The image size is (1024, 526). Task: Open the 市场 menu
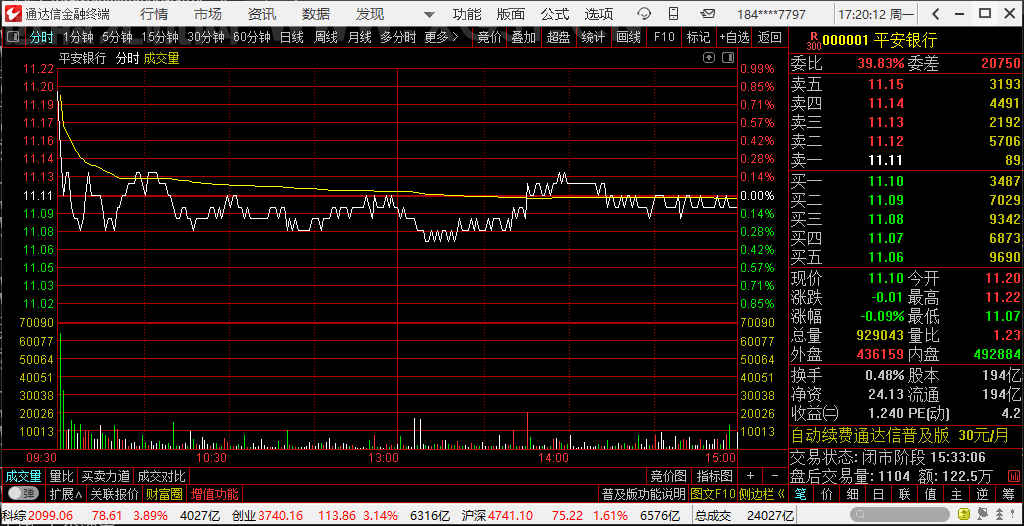[x=208, y=14]
